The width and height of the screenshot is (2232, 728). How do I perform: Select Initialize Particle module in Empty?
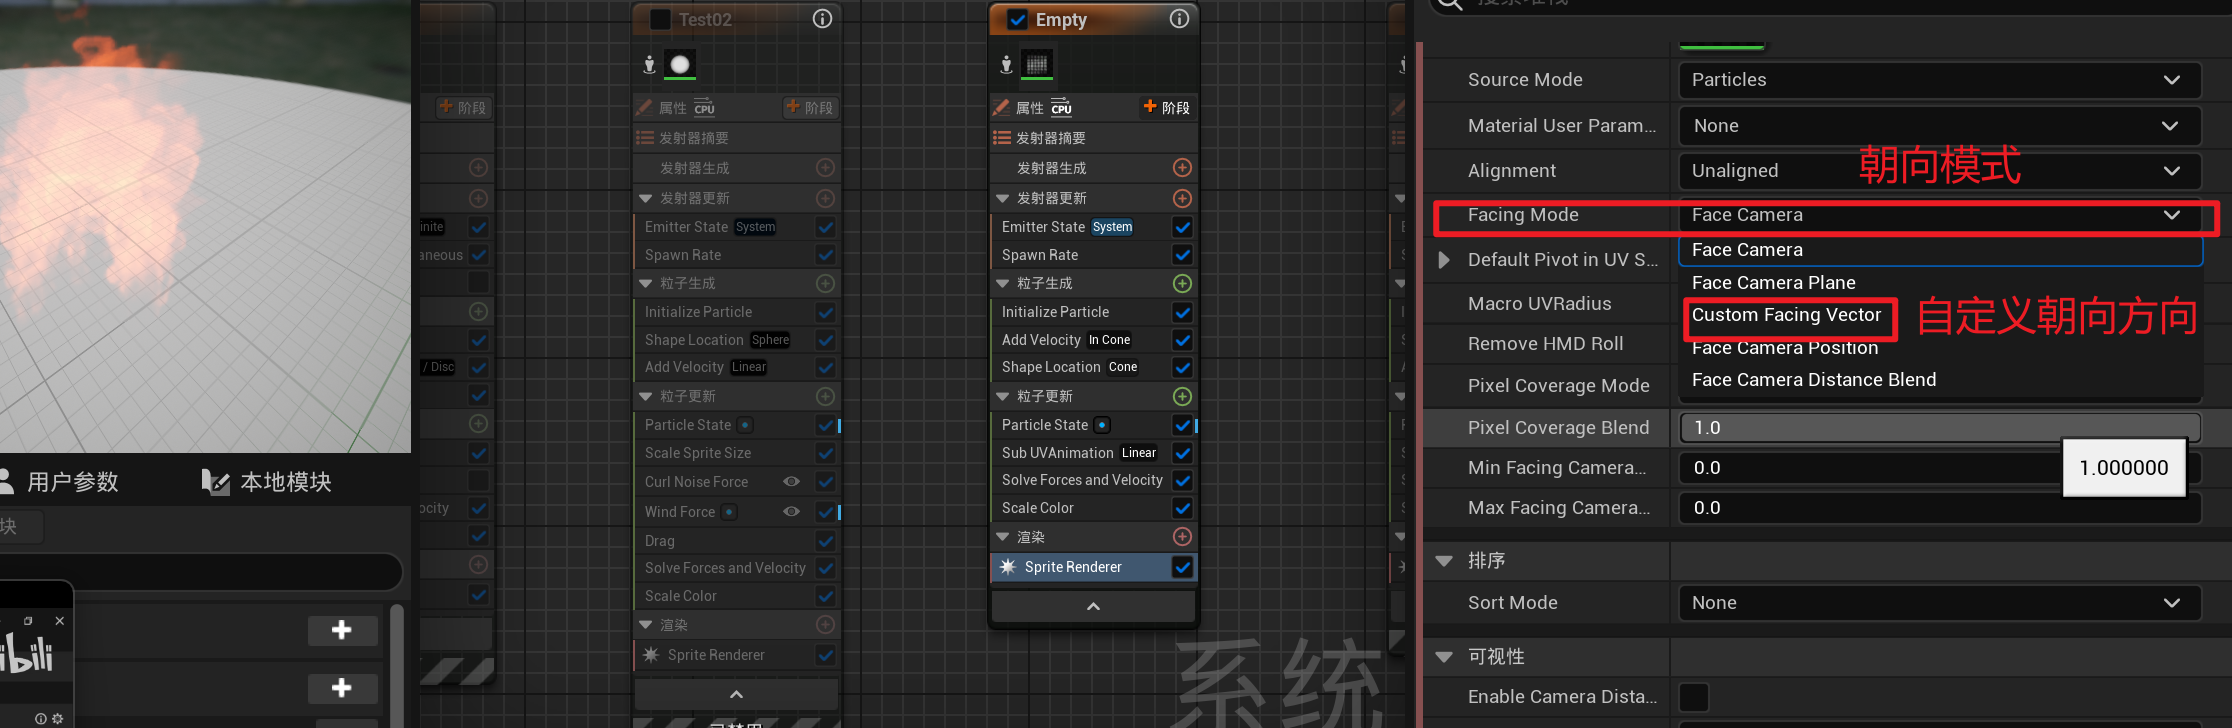click(x=1055, y=312)
